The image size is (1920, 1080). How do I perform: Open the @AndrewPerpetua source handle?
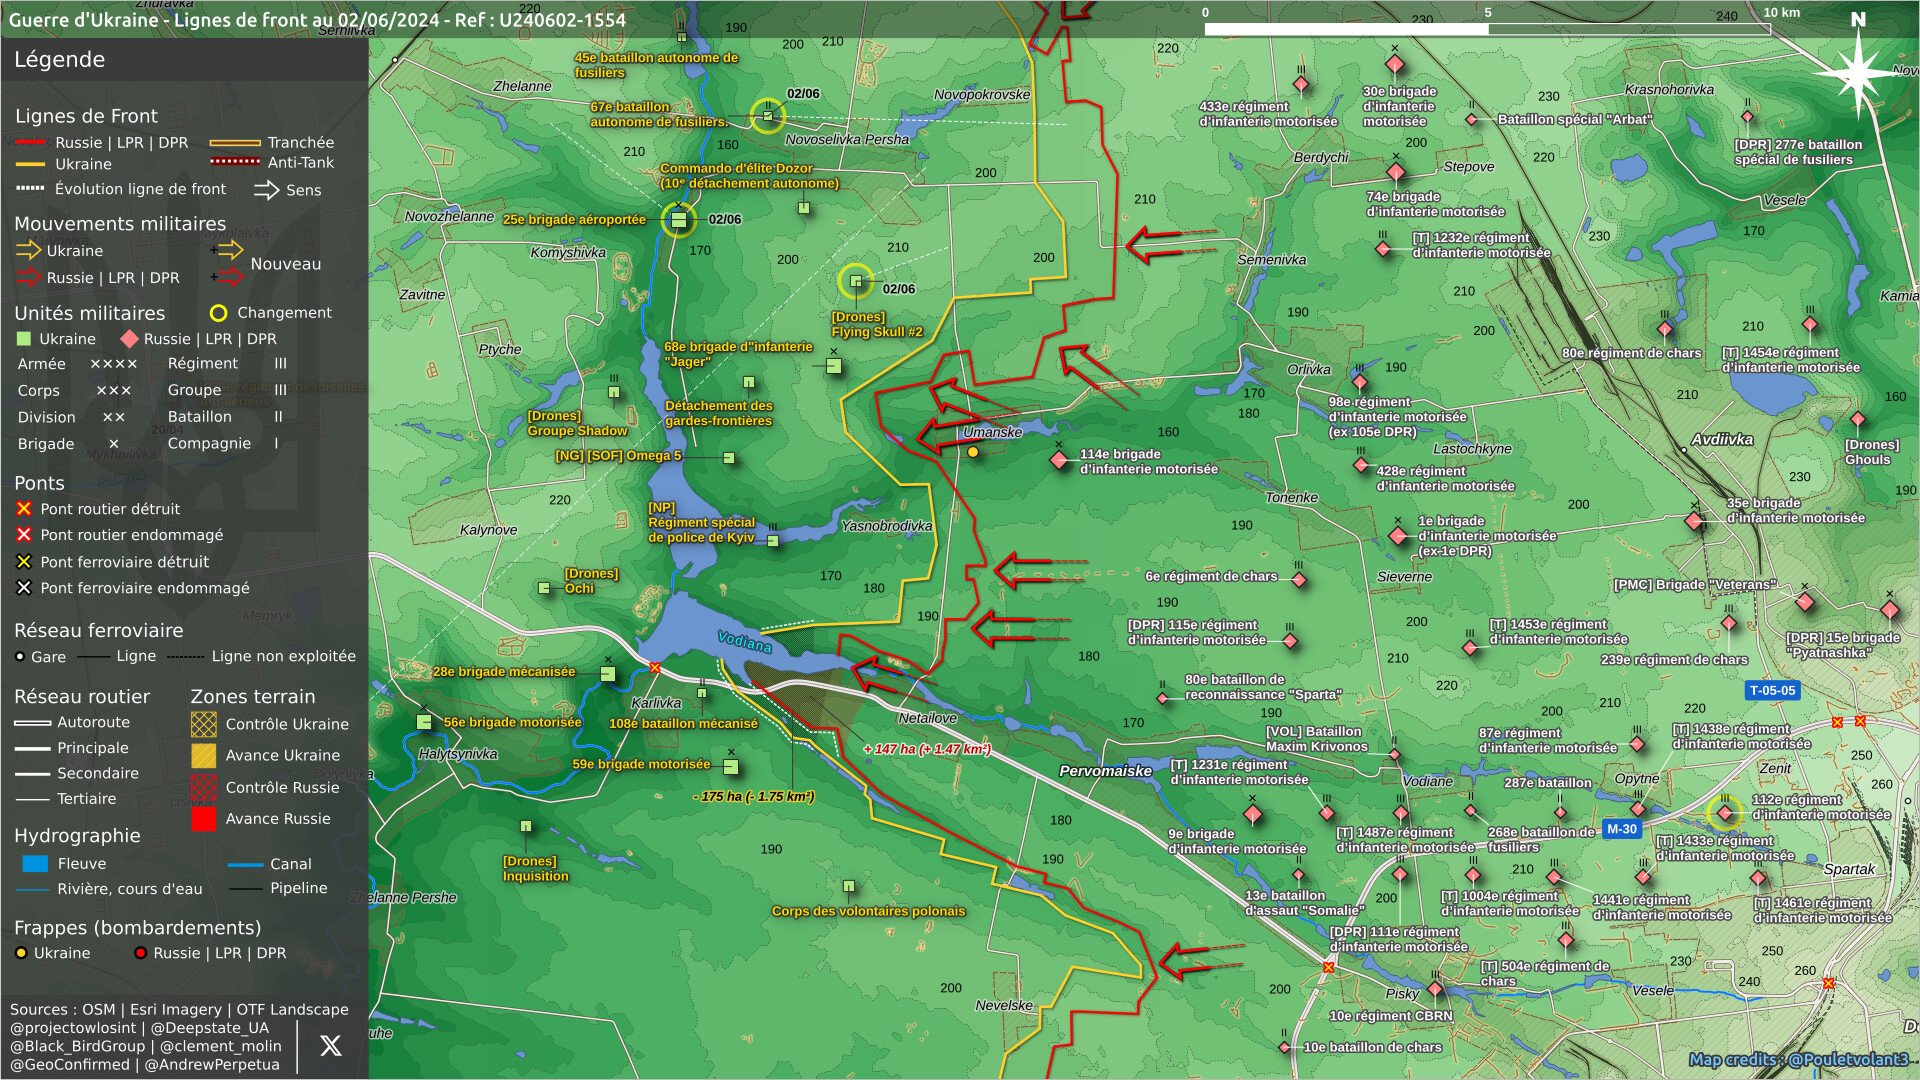point(212,1064)
